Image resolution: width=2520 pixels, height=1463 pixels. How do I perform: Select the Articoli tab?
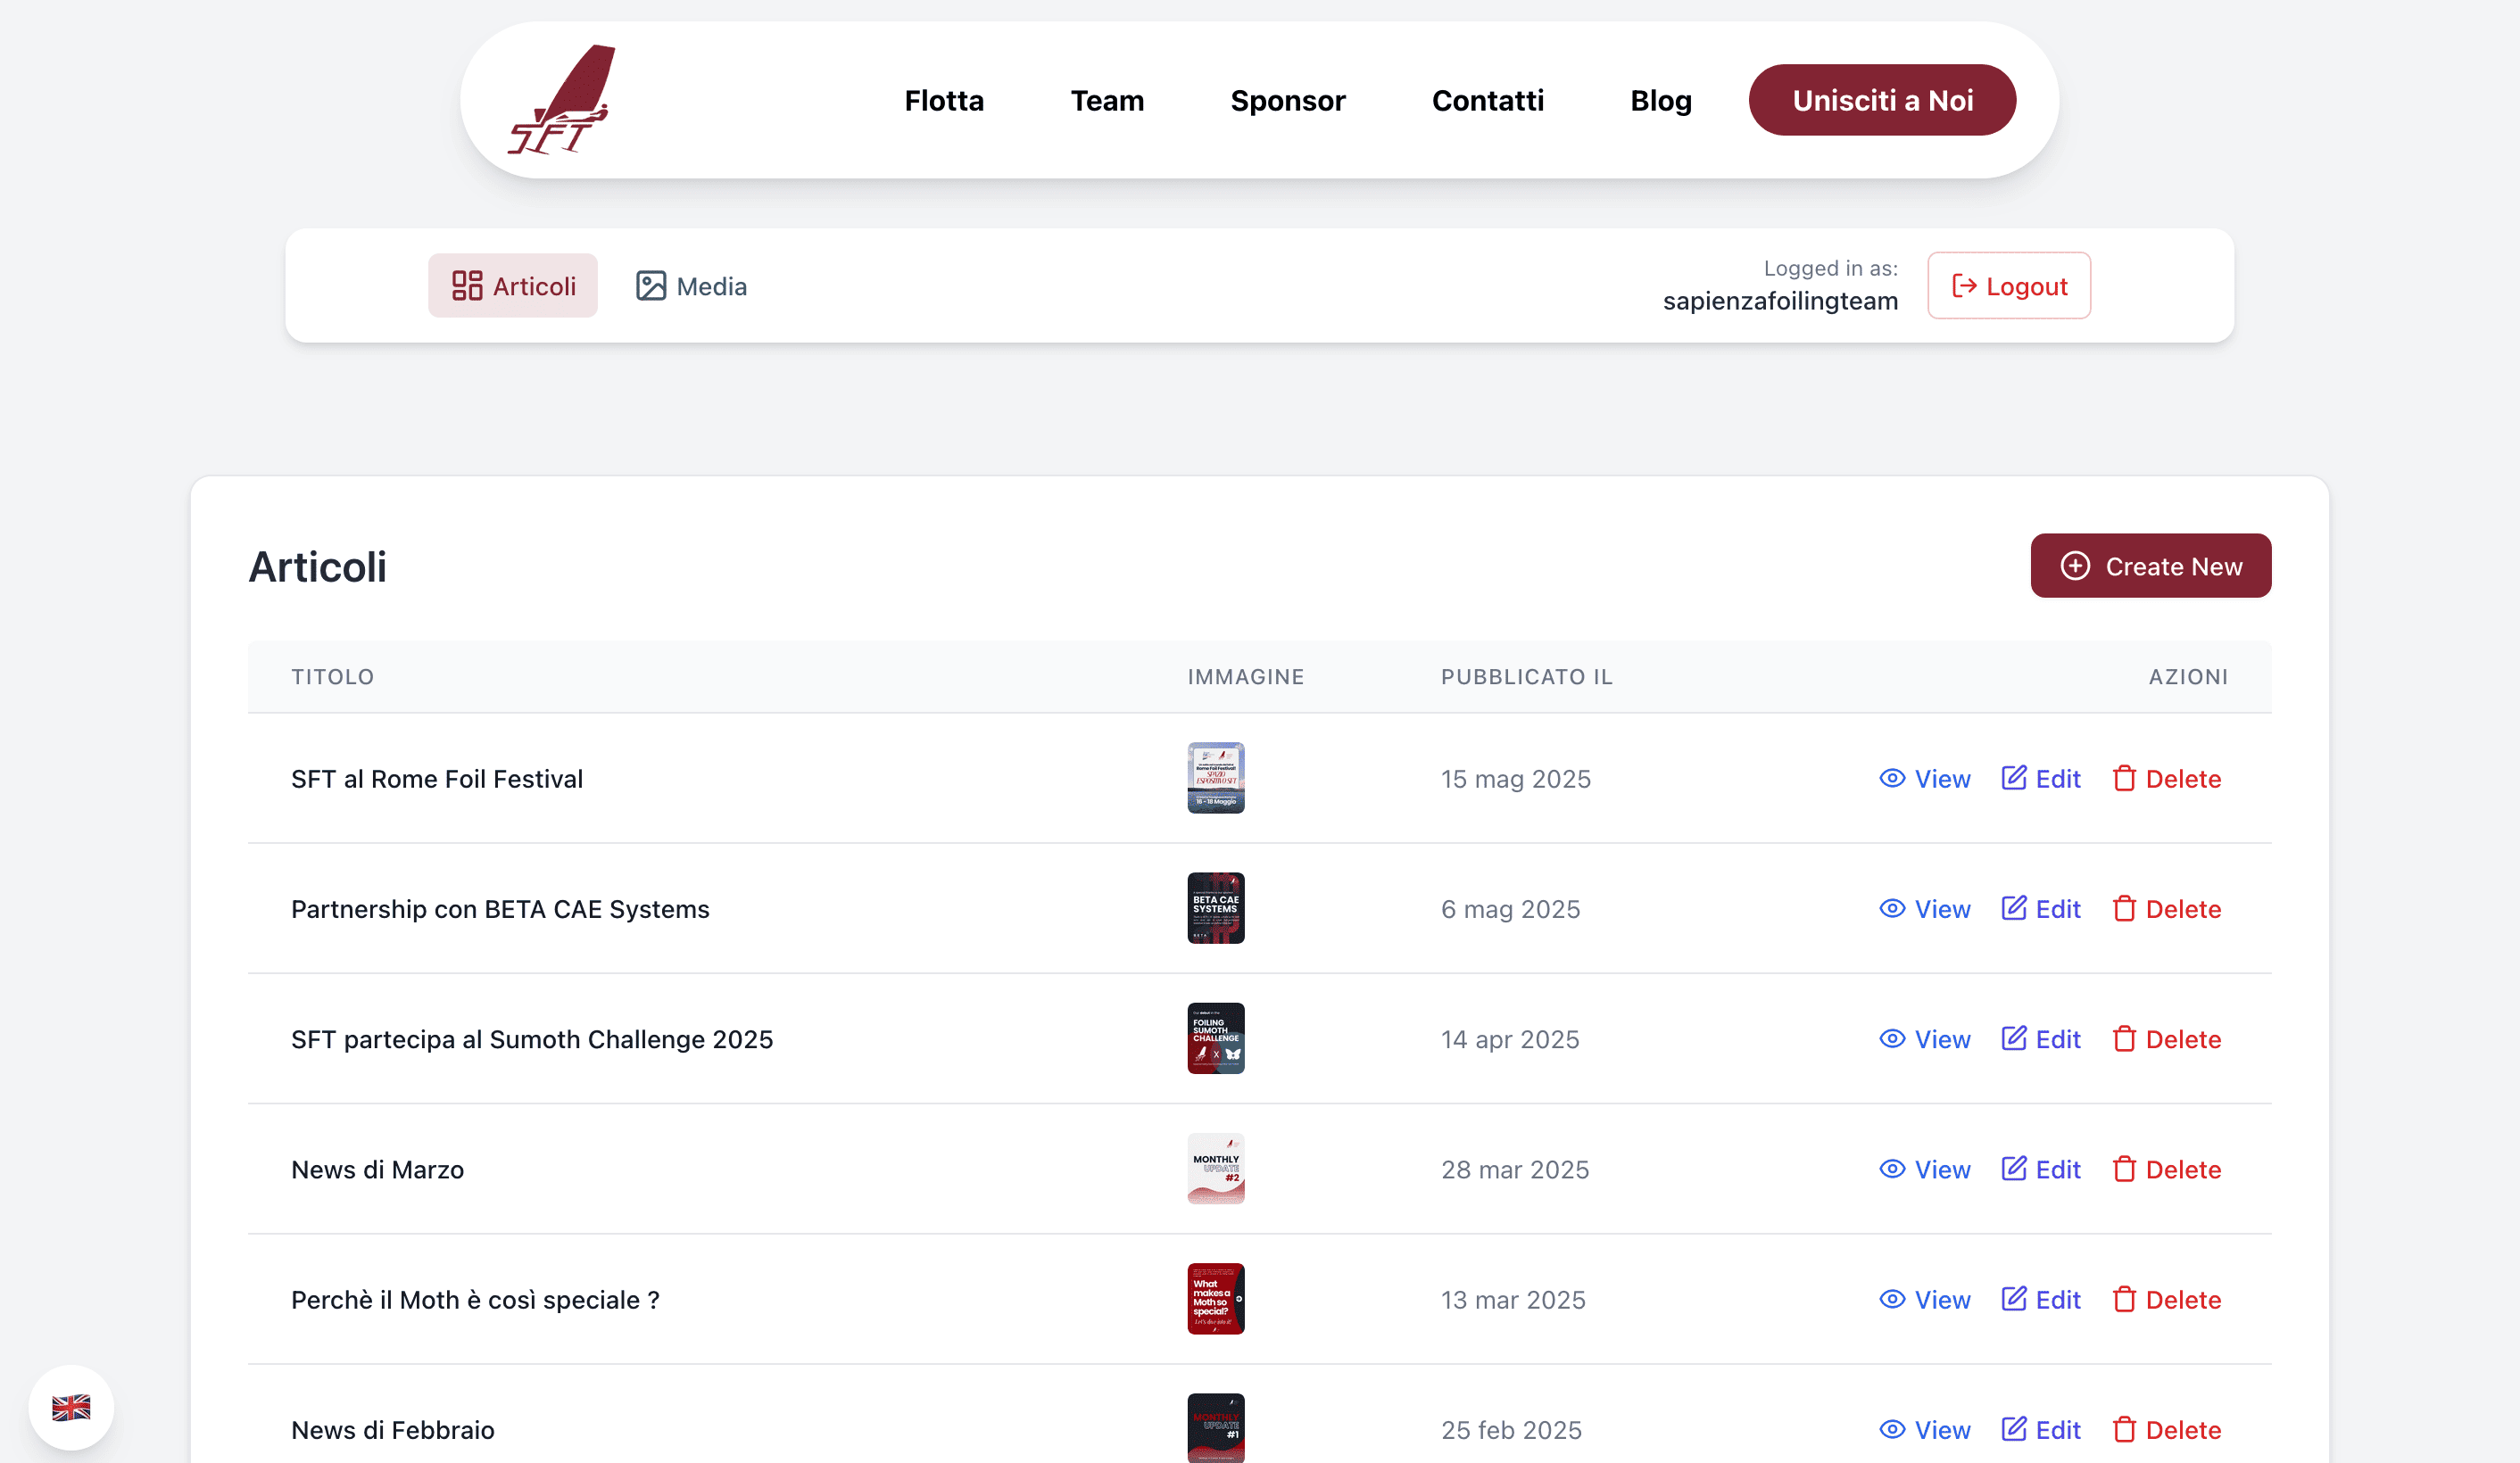coord(513,286)
